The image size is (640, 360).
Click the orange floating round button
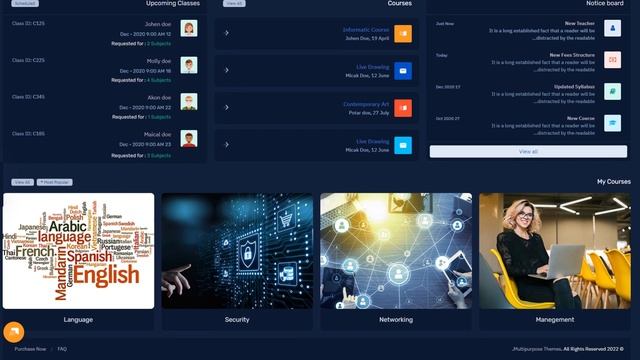coord(14,332)
